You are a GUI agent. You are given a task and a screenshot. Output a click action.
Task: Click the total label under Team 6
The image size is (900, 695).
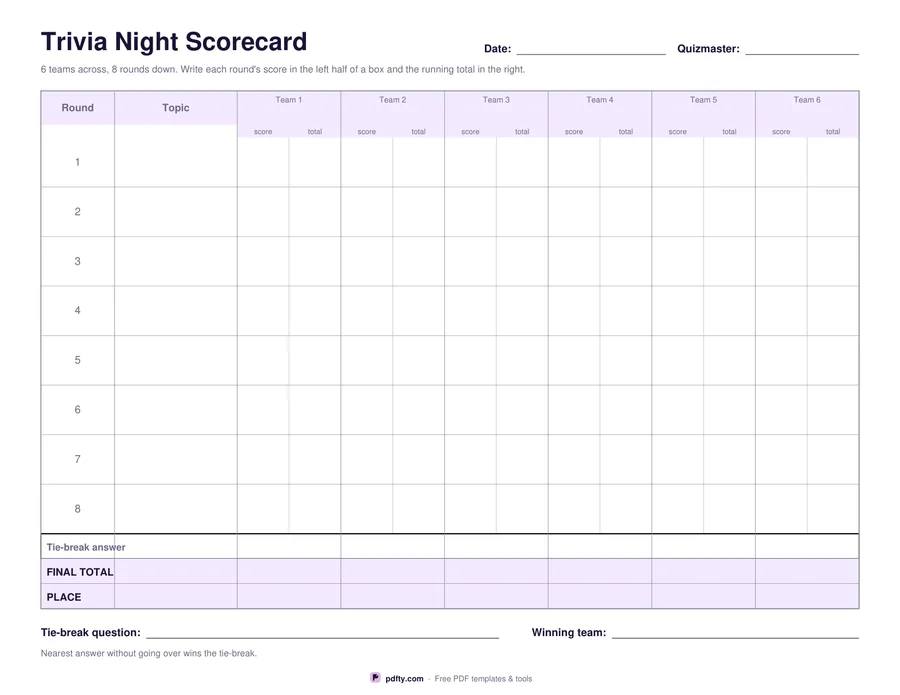pyautogui.click(x=833, y=131)
